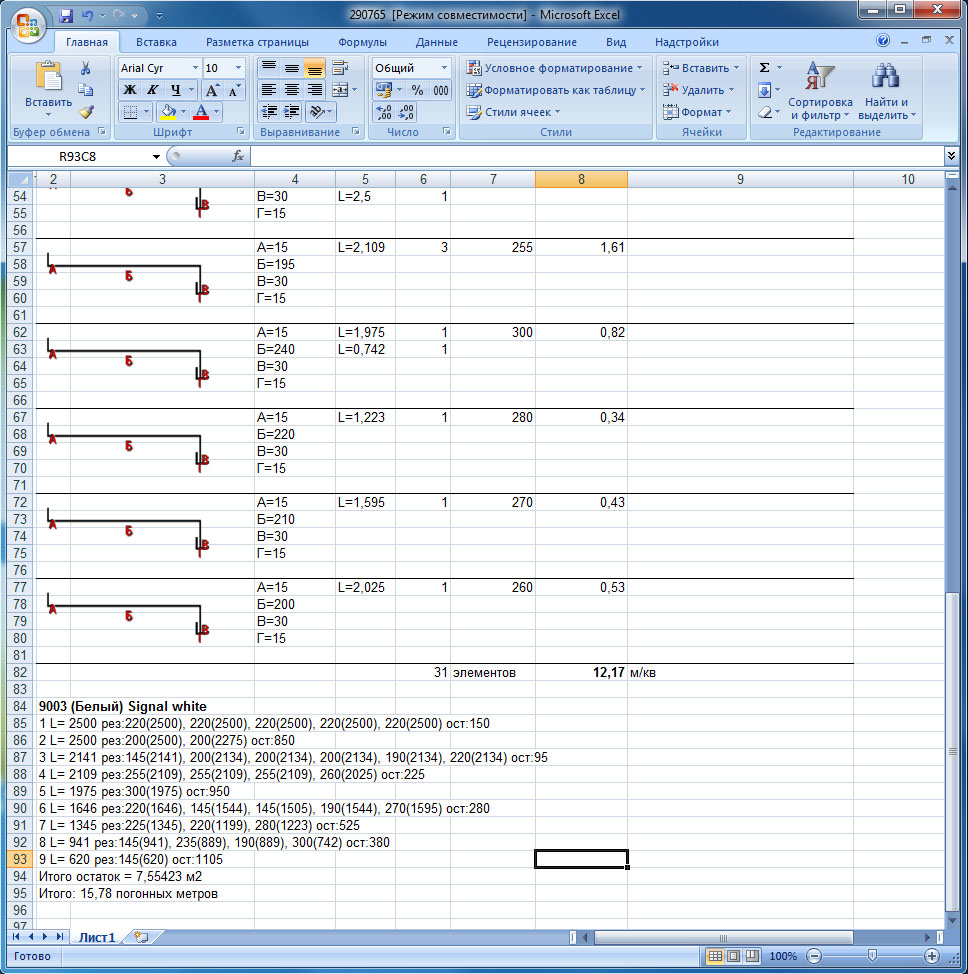Image resolution: width=968 pixels, height=974 pixels.
Task: Undo the last action
Action: tap(88, 16)
